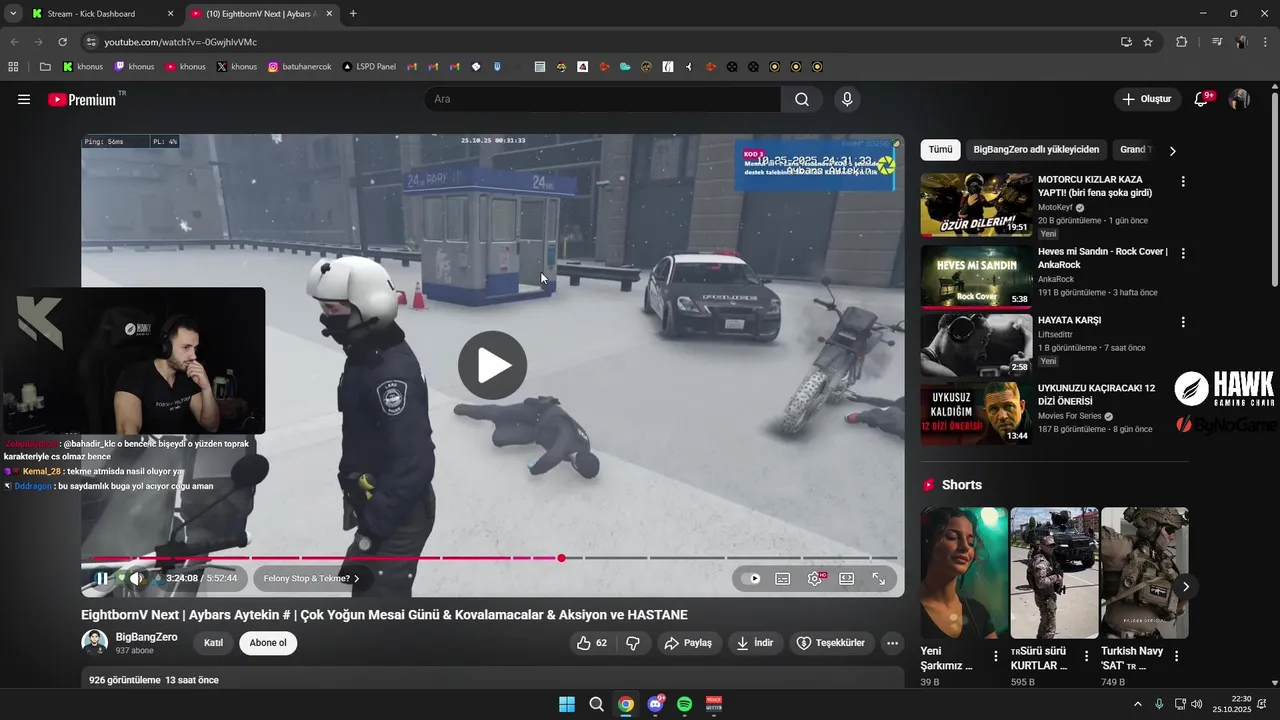Select the Tümü filter chip

point(940,150)
